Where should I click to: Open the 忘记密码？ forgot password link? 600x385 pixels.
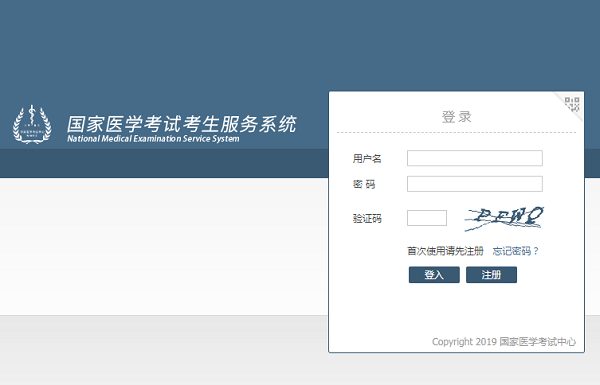[x=515, y=251]
